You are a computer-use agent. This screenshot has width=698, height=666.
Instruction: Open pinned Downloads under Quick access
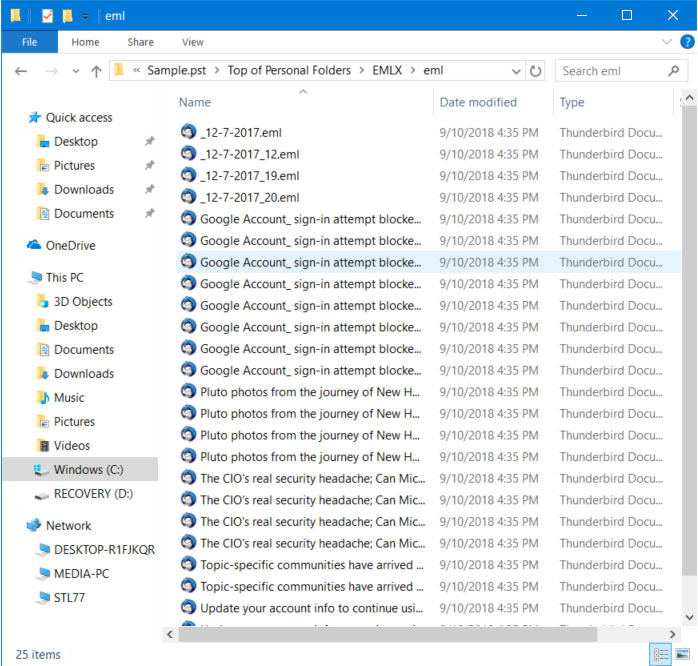[x=84, y=190]
